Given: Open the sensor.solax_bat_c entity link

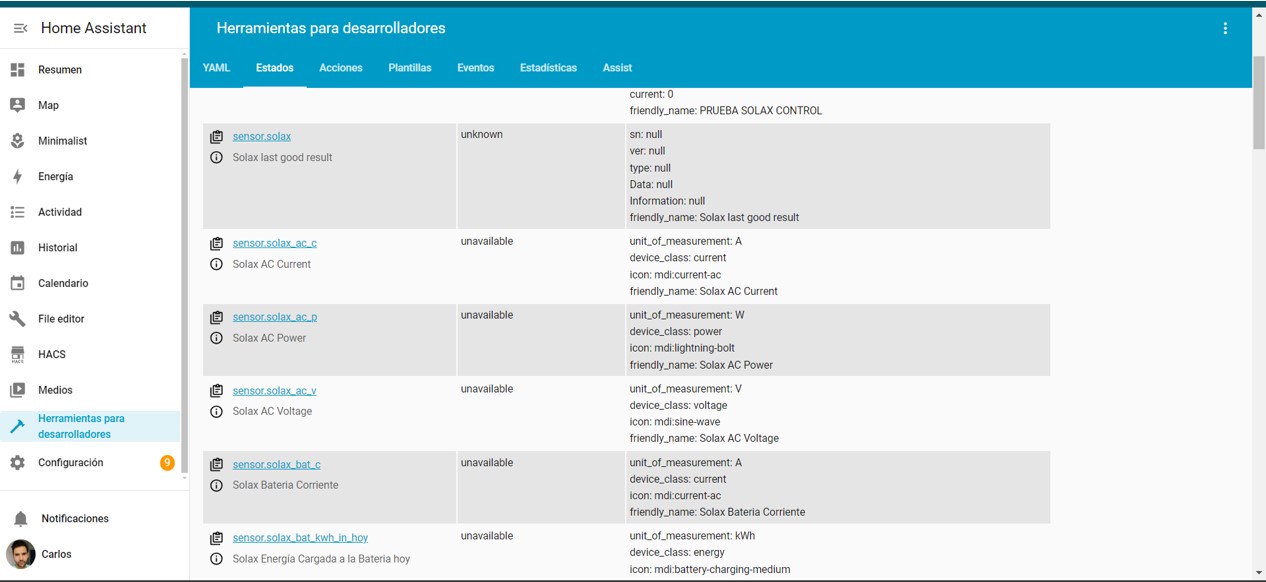Looking at the screenshot, I should [277, 464].
